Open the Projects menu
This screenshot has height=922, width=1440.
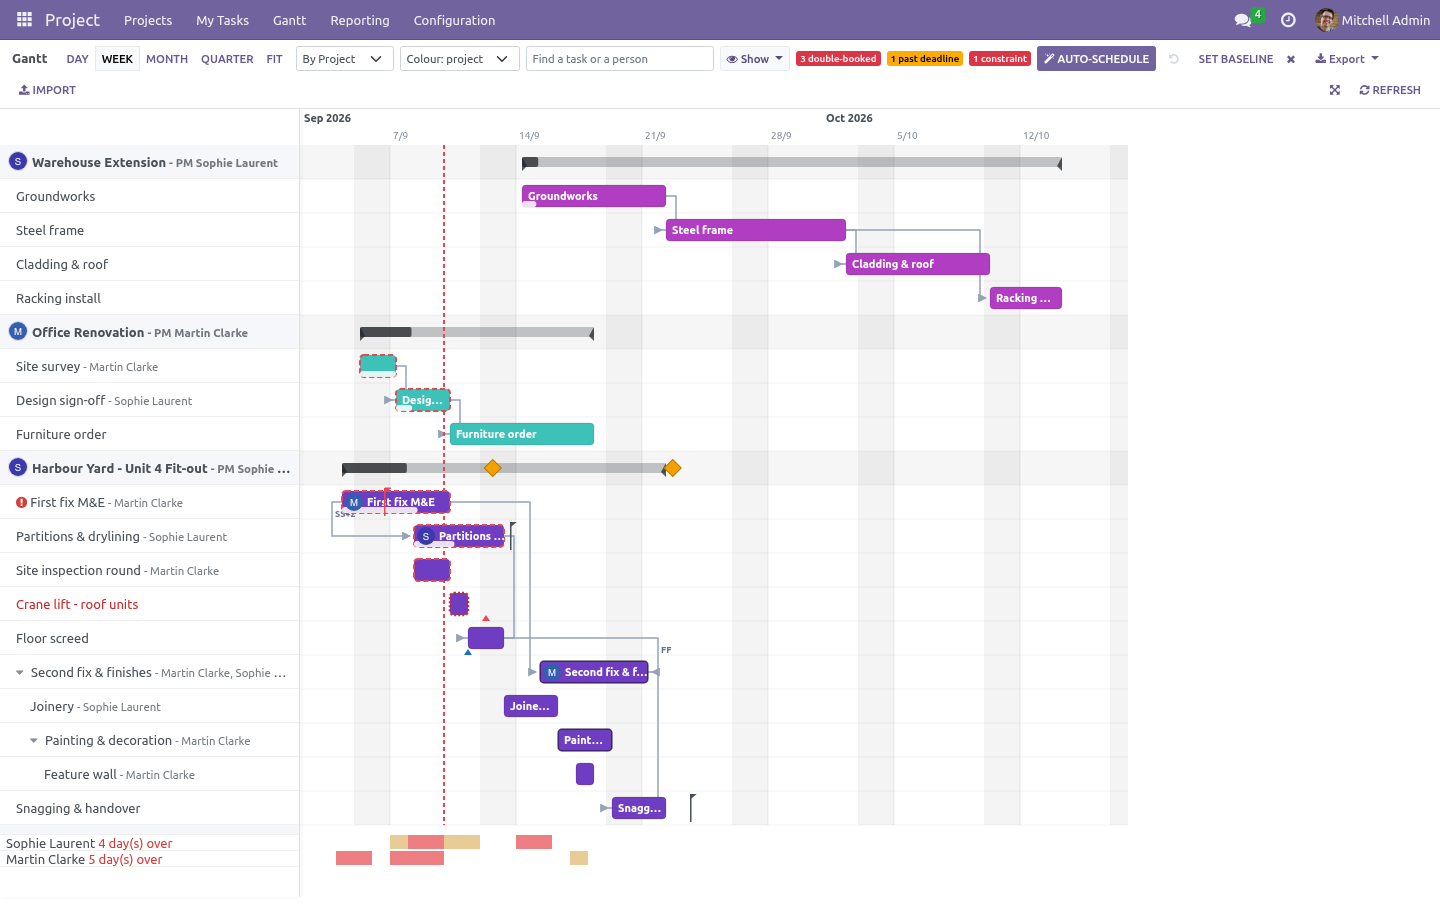(x=148, y=20)
